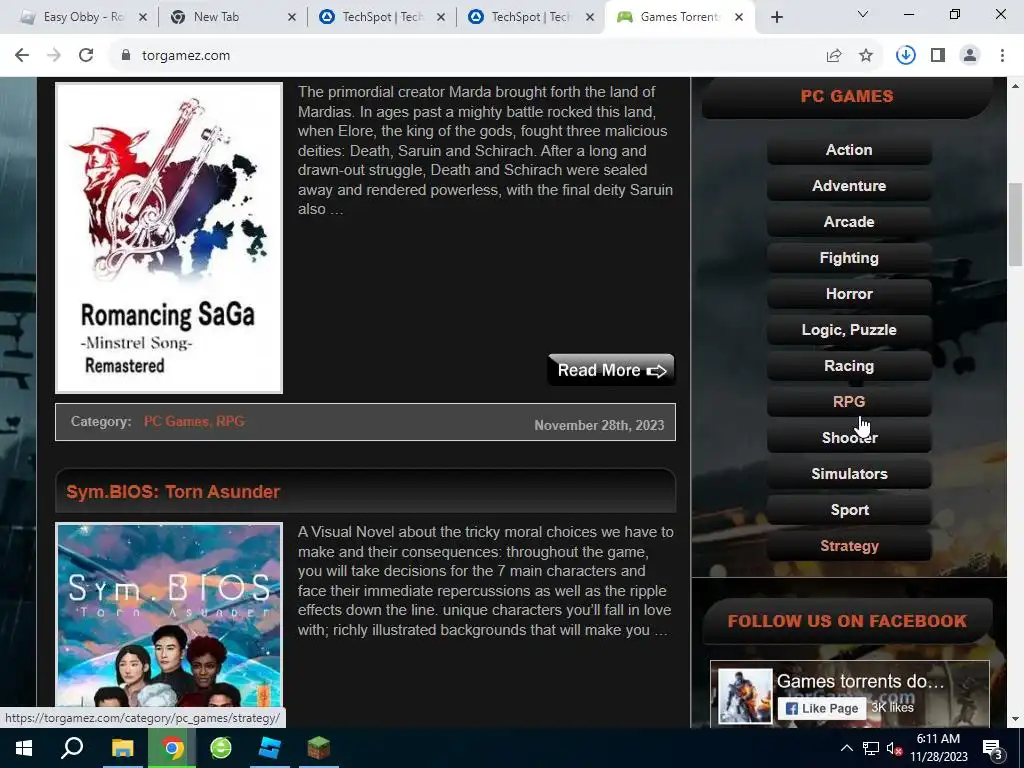Image resolution: width=1024 pixels, height=768 pixels.
Task: Select the Simulators genre button
Action: (849, 473)
